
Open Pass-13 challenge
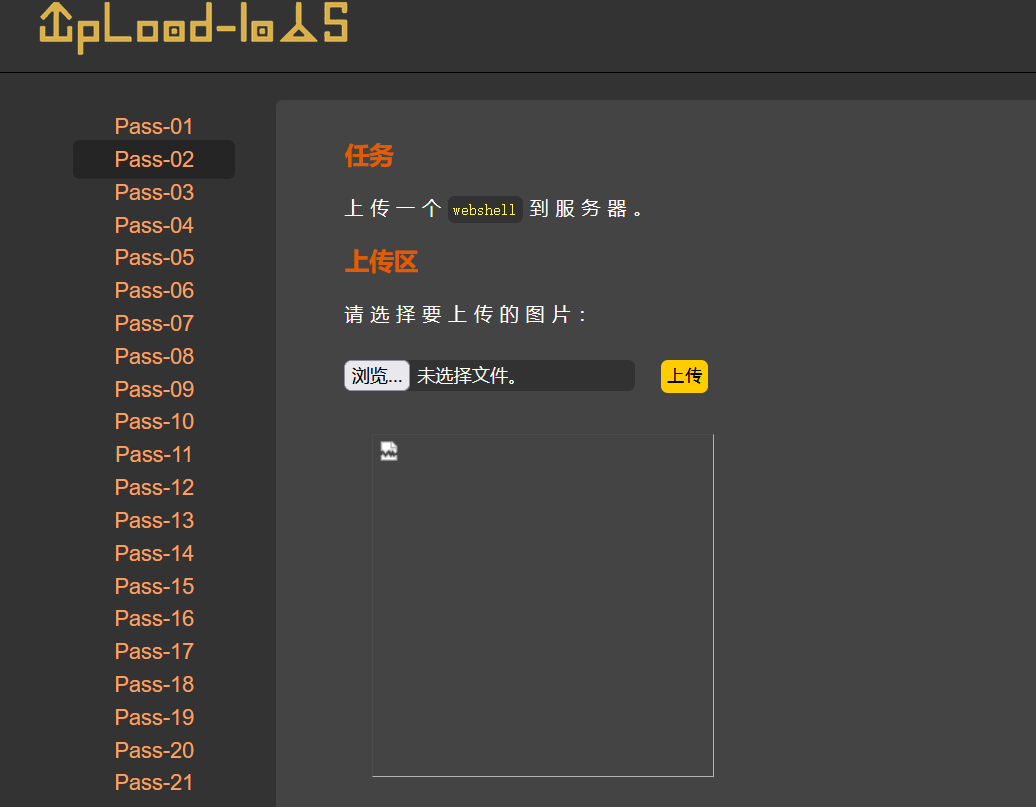coord(154,520)
